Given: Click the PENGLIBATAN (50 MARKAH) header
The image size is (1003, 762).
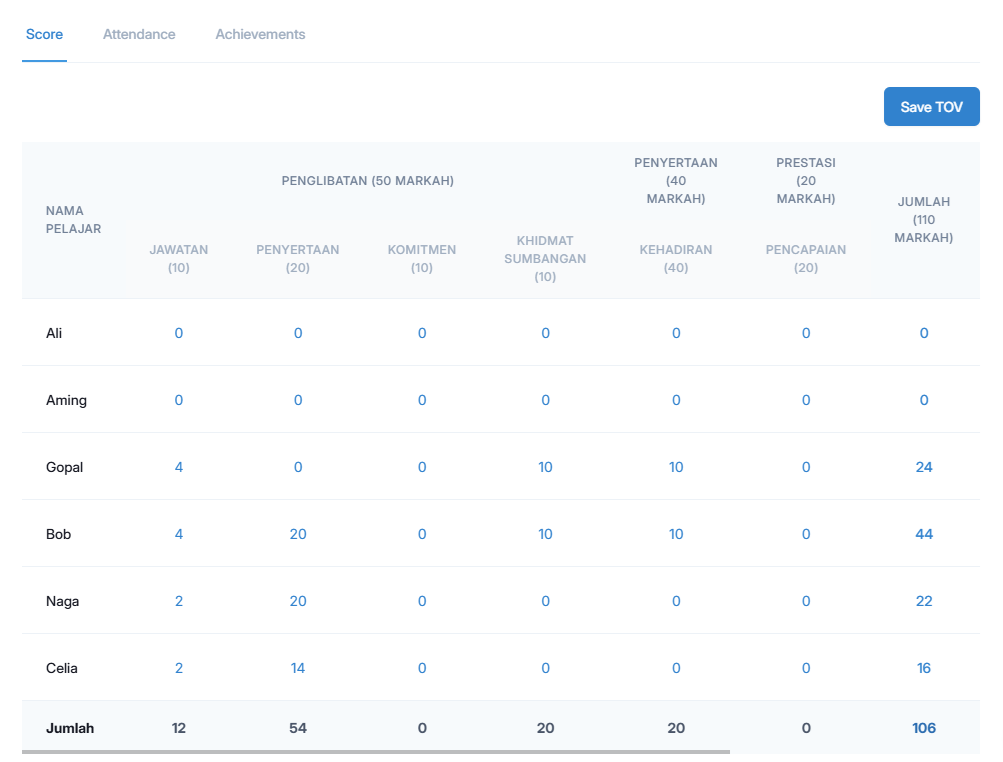Looking at the screenshot, I should point(367,181).
